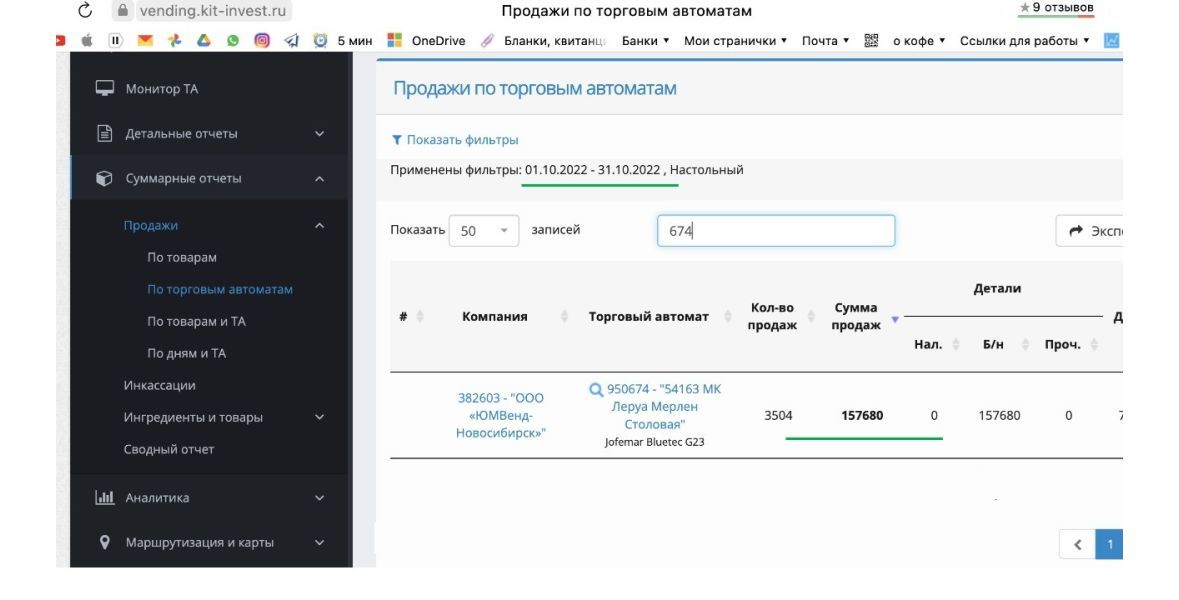Click Показать фильтры link

(462, 140)
